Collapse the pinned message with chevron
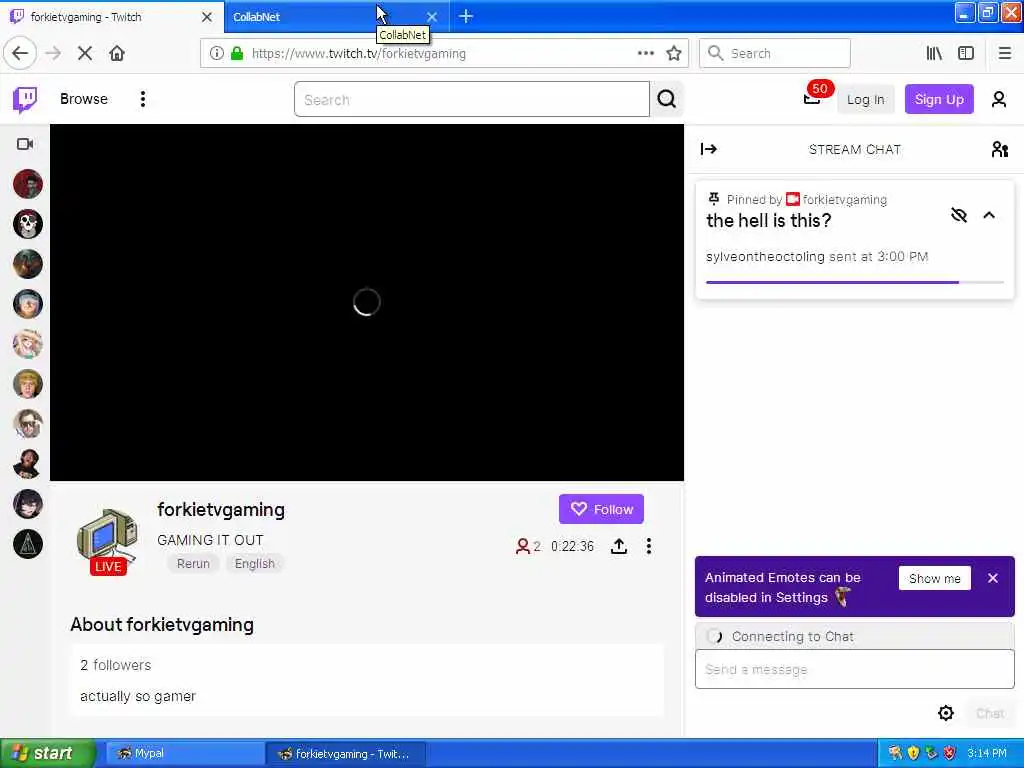This screenshot has width=1024, height=768. click(x=989, y=215)
